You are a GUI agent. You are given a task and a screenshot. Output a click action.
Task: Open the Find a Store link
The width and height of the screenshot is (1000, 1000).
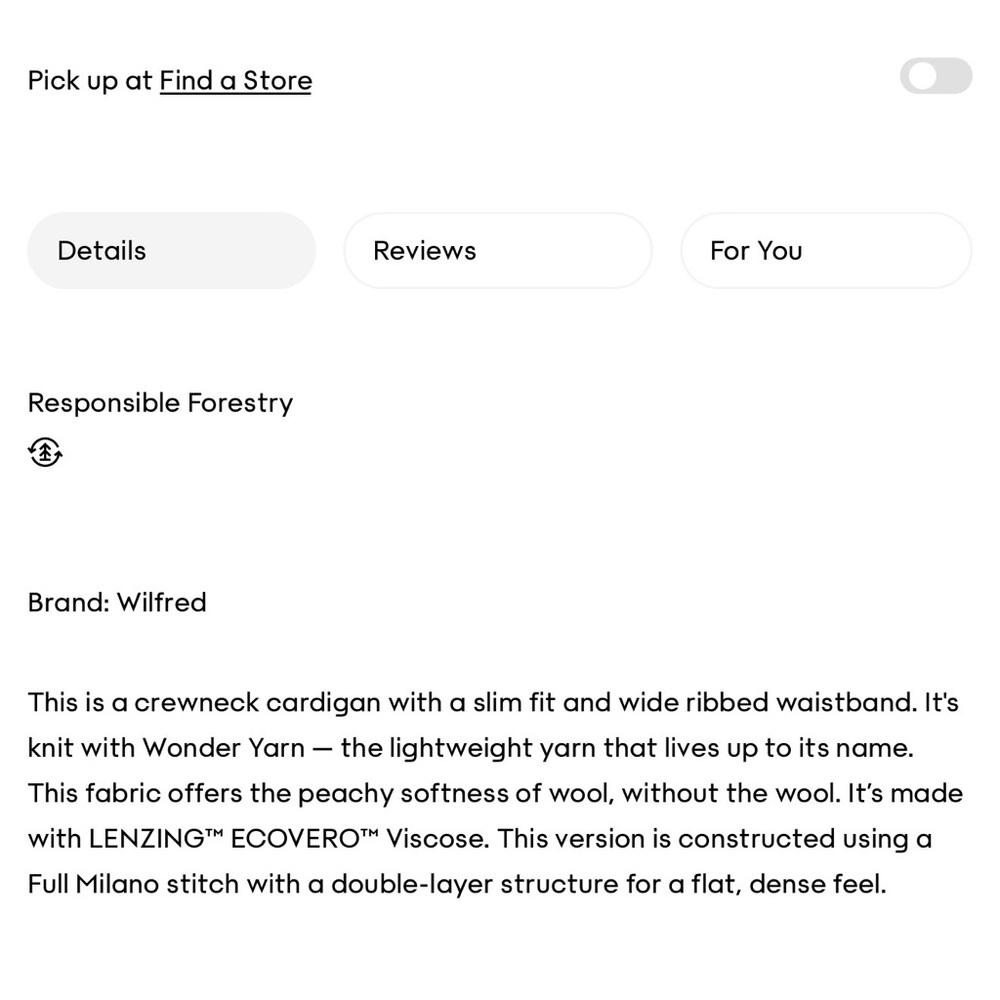(235, 81)
